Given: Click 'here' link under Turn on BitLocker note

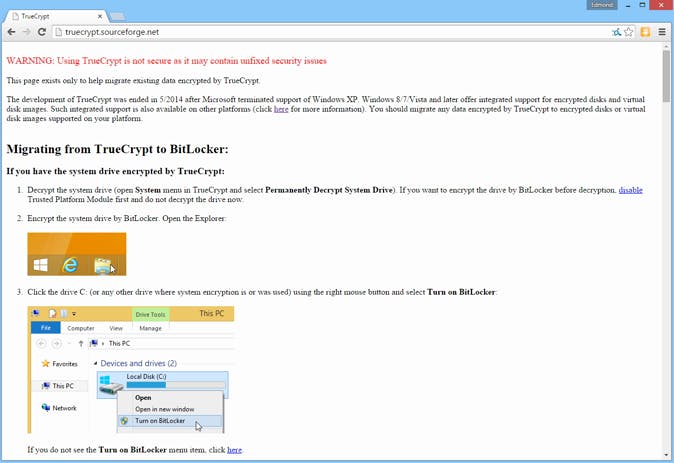Looking at the screenshot, I should click(234, 450).
